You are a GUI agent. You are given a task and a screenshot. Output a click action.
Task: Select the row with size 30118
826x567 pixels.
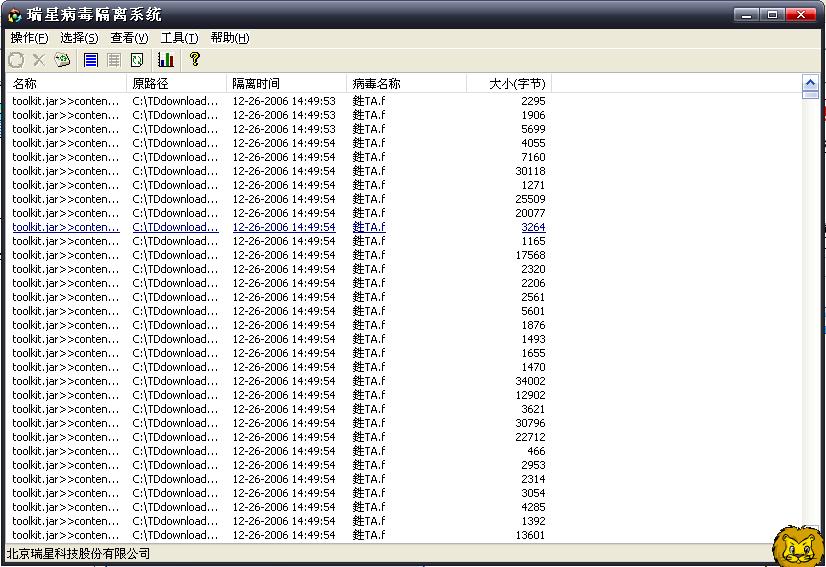pyautogui.click(x=279, y=171)
